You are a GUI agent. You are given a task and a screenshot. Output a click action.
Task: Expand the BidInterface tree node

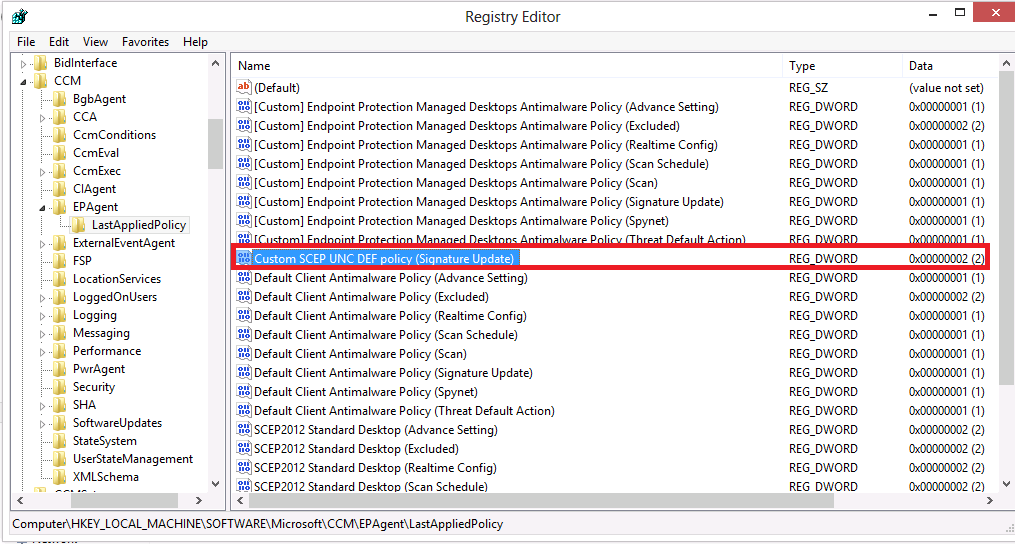click(25, 63)
